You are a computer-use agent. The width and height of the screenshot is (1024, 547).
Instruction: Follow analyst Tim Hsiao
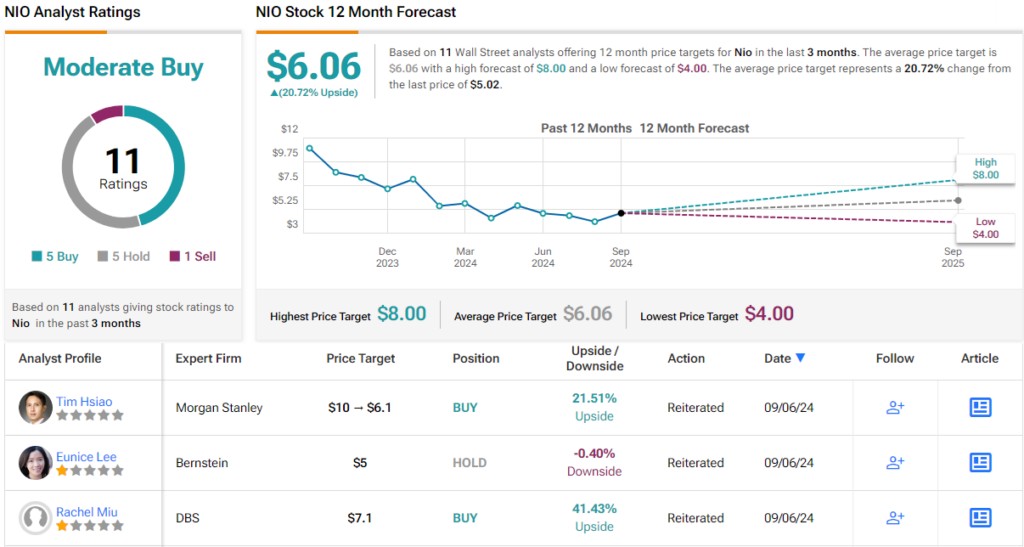click(895, 407)
